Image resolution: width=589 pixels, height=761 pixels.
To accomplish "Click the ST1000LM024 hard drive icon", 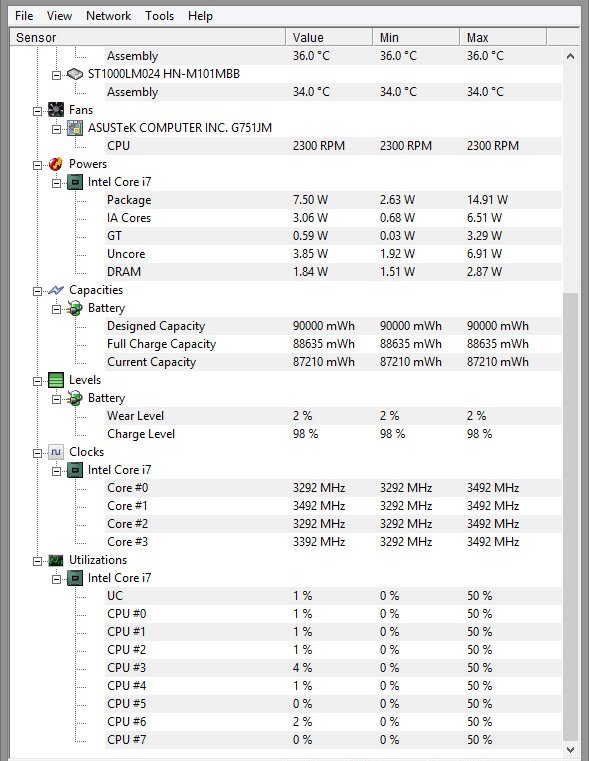I will click(75, 74).
